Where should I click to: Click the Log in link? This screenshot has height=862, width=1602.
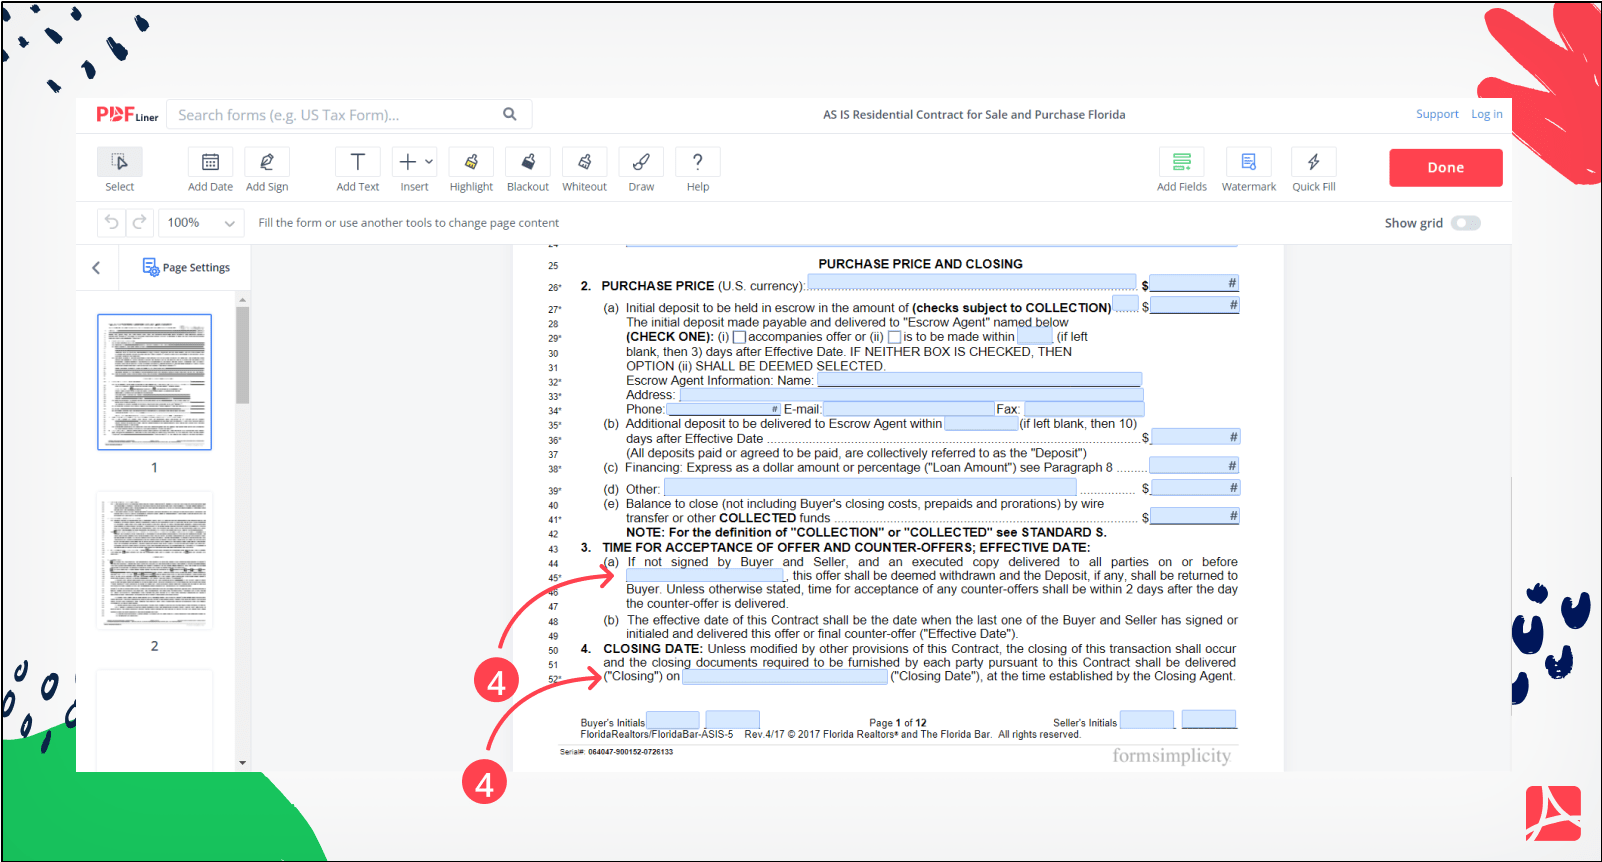pyautogui.click(x=1486, y=114)
